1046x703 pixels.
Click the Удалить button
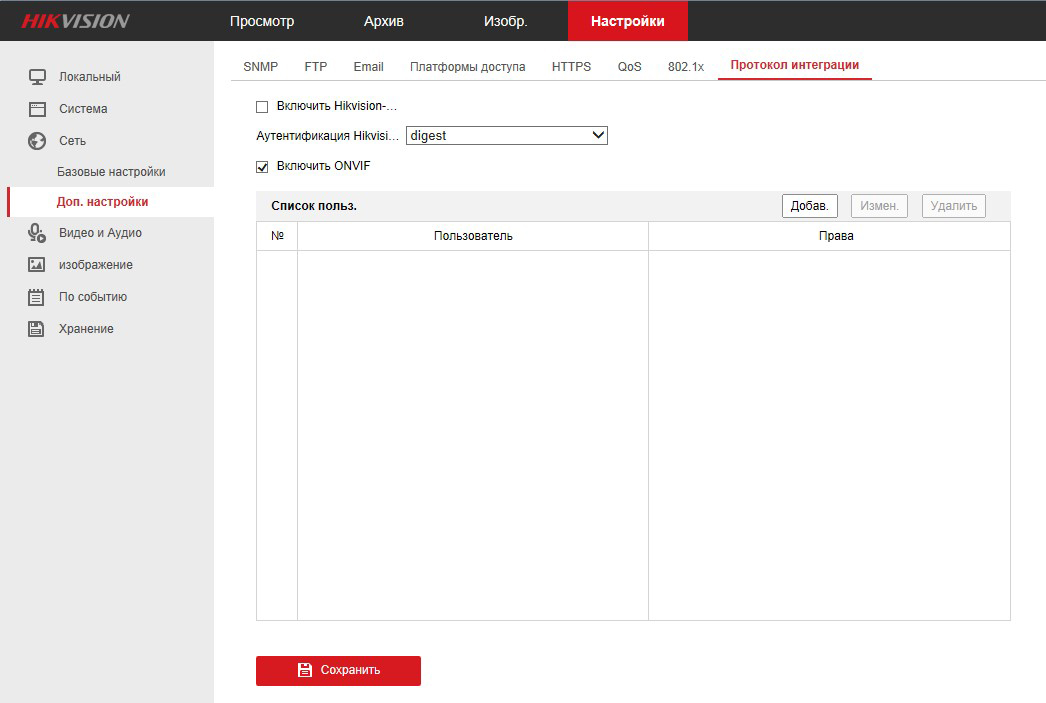[953, 206]
